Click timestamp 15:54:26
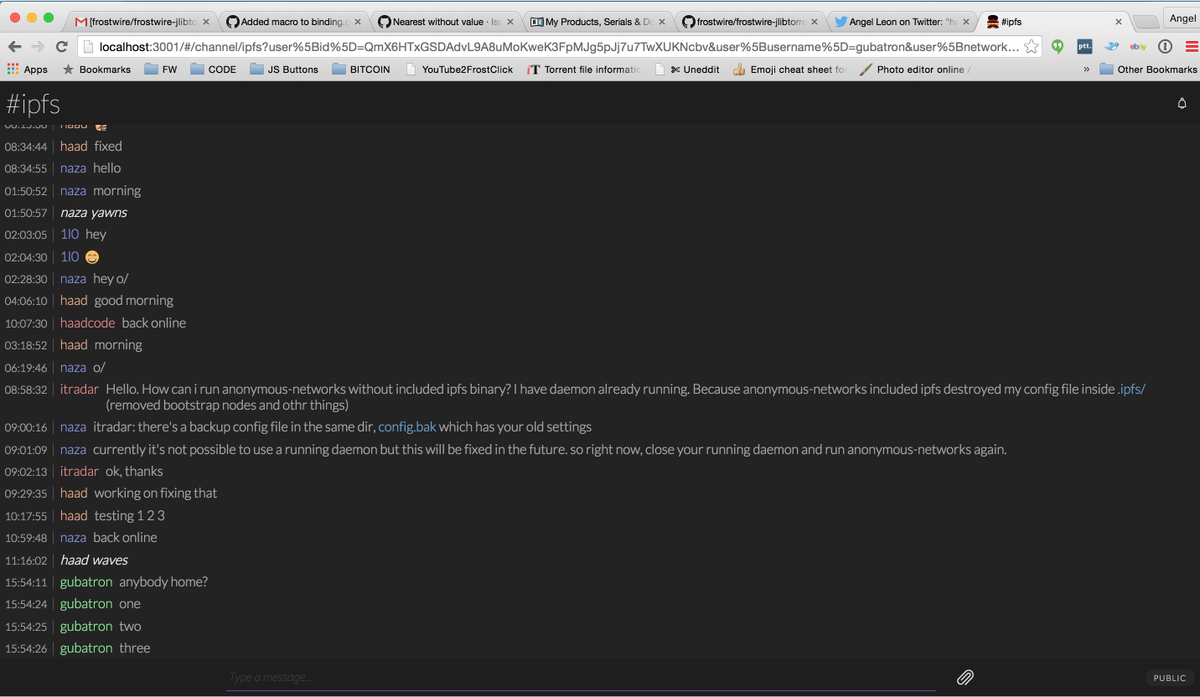This screenshot has width=1200, height=697. (x=26, y=648)
